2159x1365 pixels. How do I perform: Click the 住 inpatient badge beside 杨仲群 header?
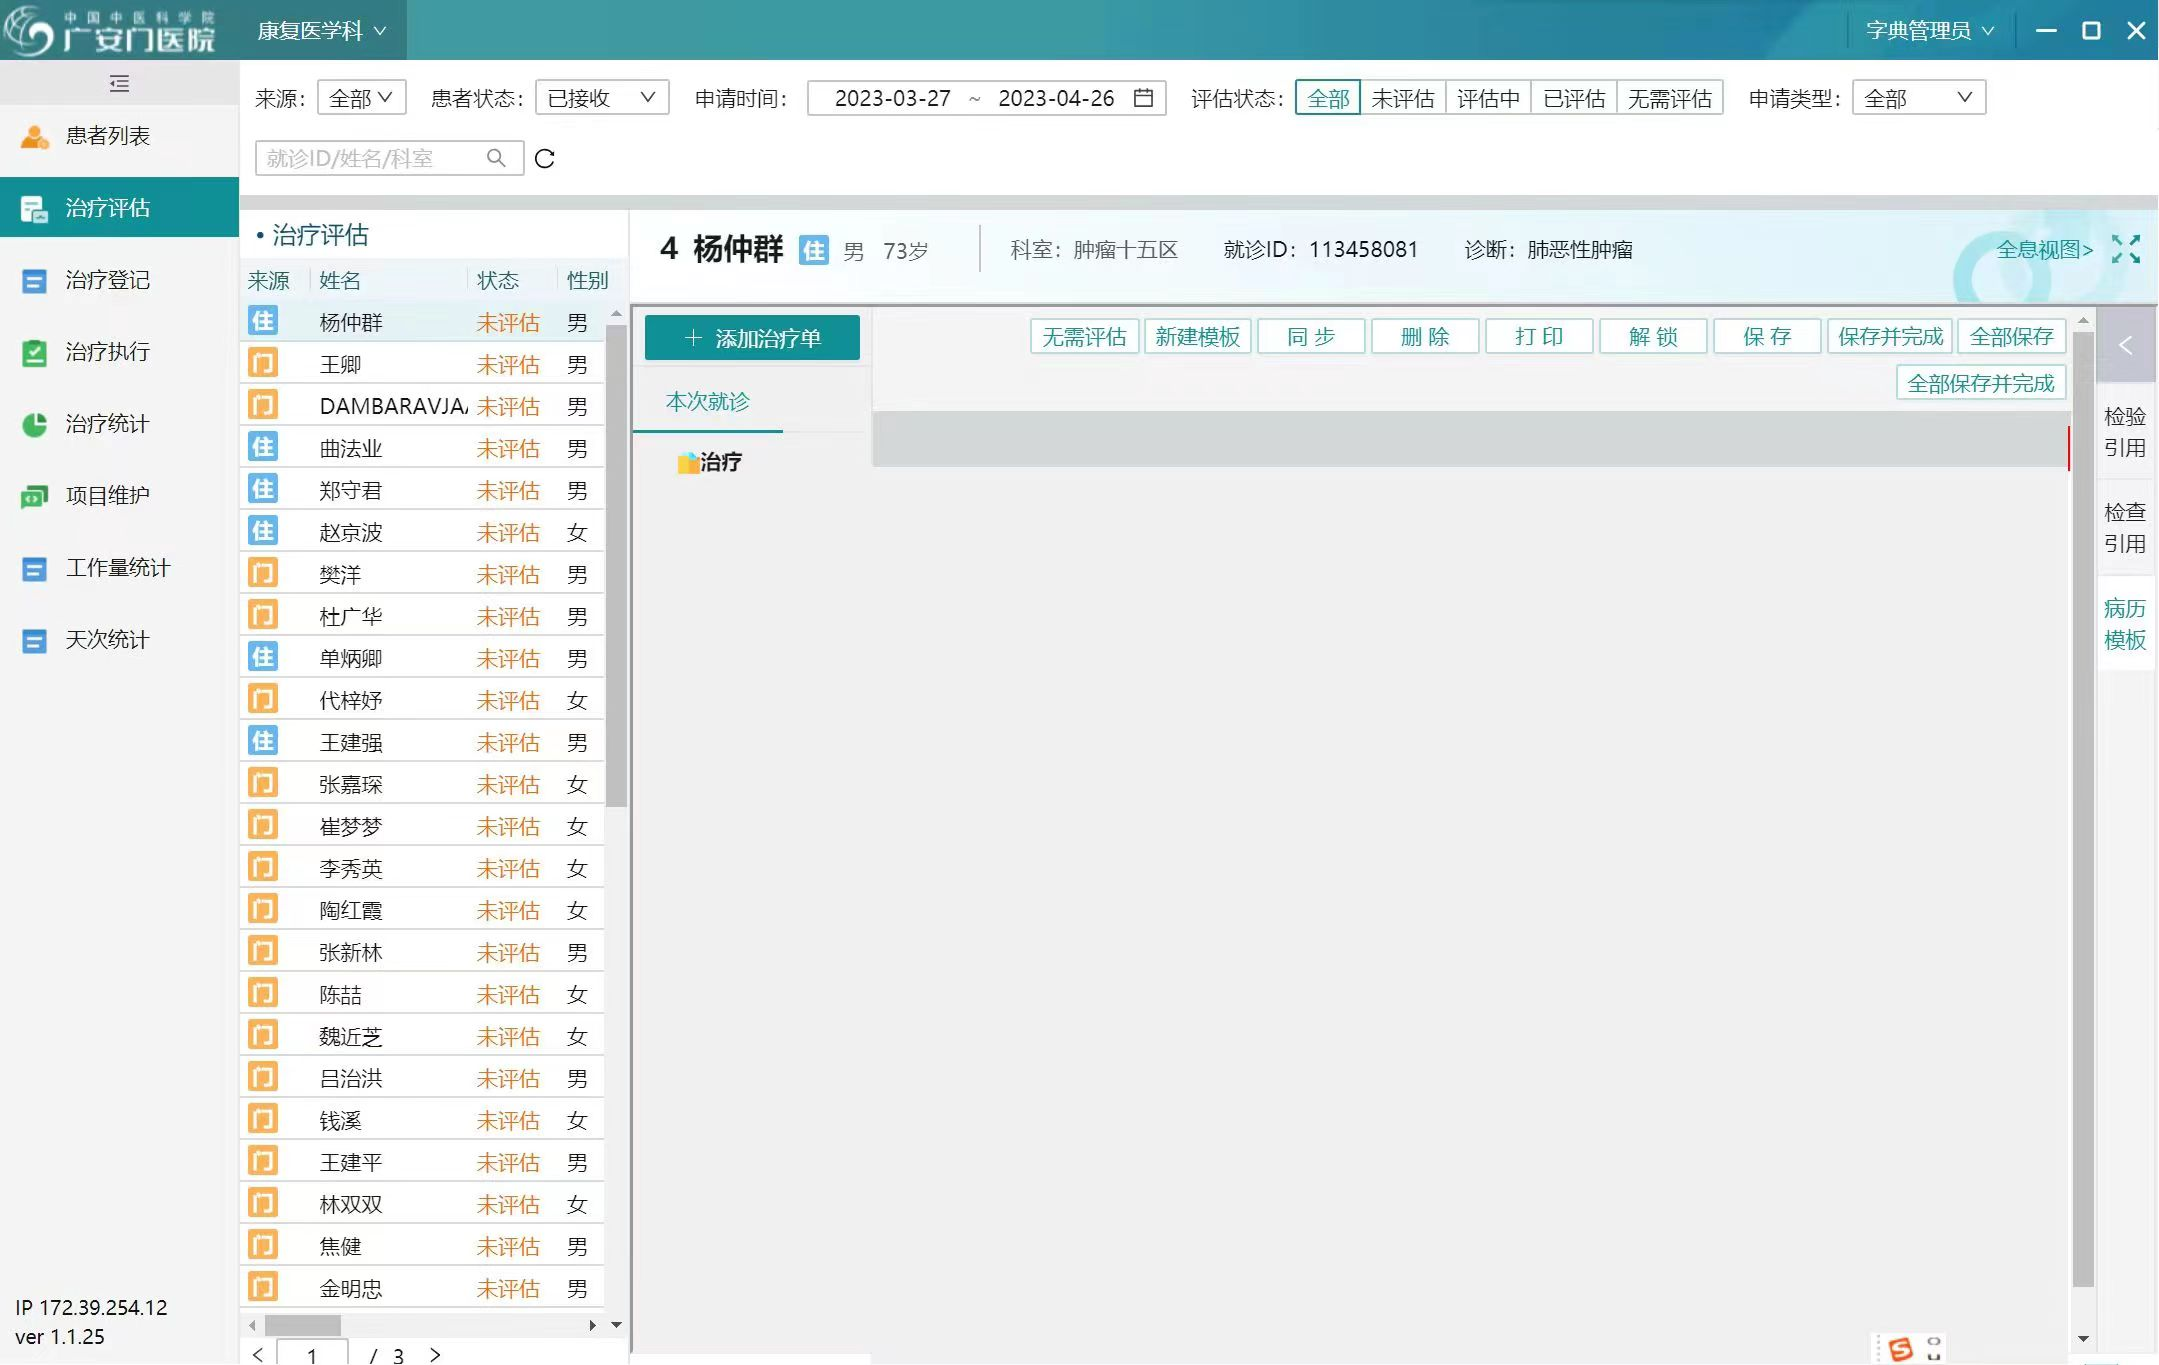click(x=813, y=250)
